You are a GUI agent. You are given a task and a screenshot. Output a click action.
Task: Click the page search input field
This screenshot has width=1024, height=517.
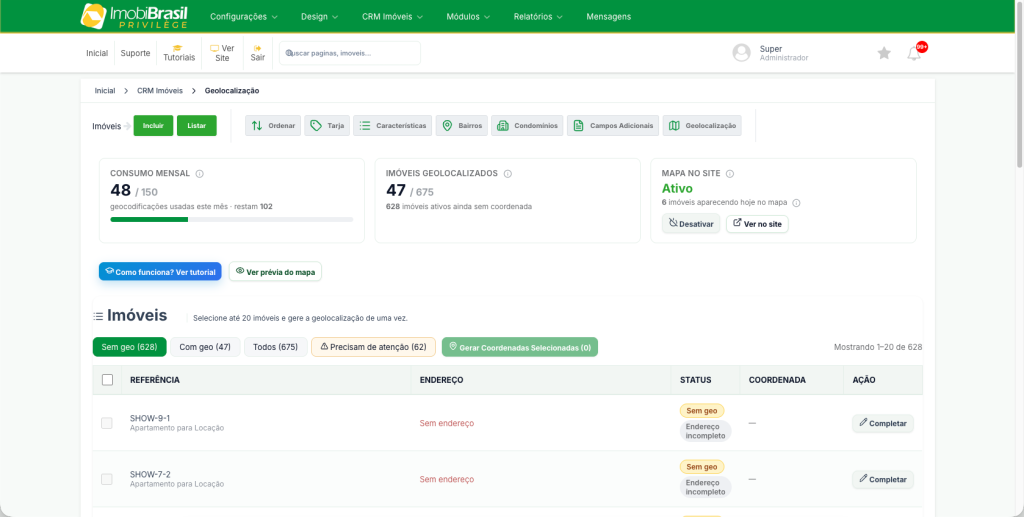350,54
